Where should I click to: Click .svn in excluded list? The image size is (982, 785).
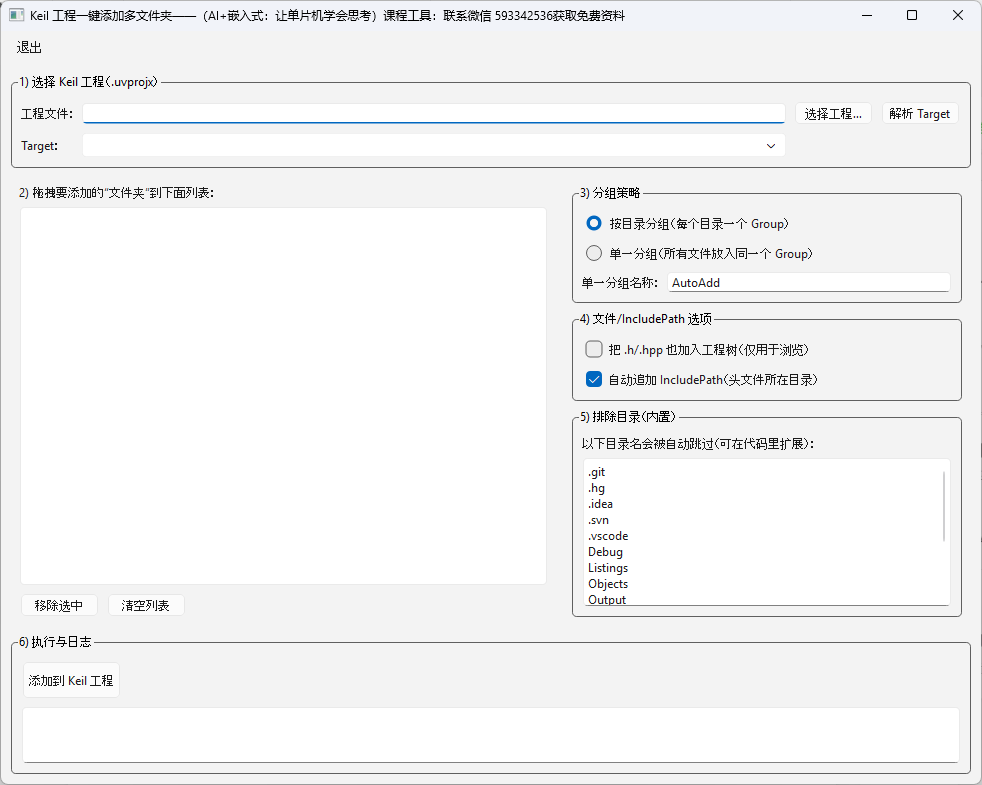(598, 520)
